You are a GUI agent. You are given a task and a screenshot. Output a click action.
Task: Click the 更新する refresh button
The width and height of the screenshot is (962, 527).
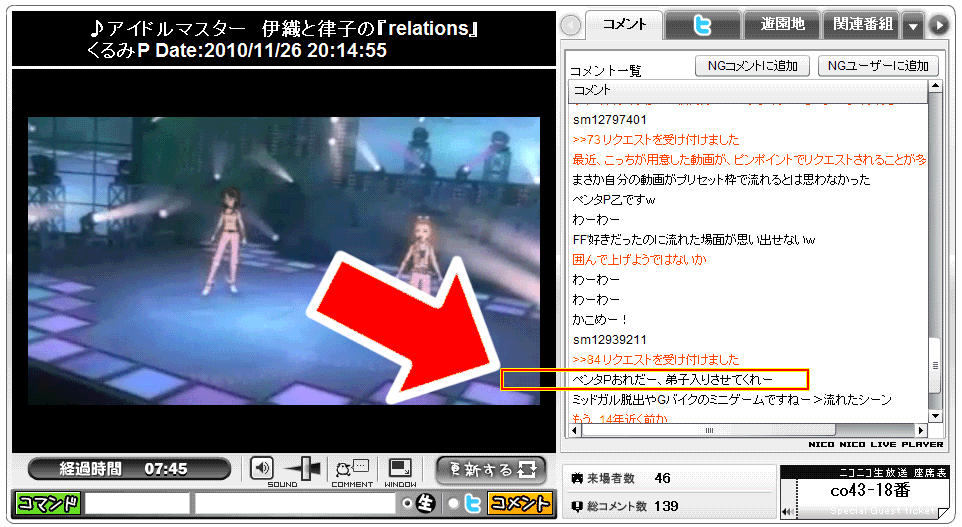point(491,470)
